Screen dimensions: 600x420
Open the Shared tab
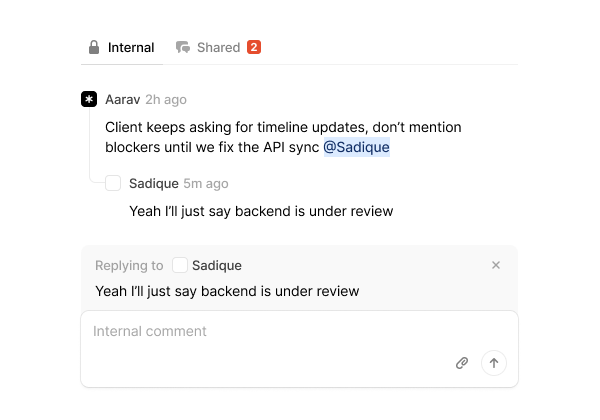point(218,47)
